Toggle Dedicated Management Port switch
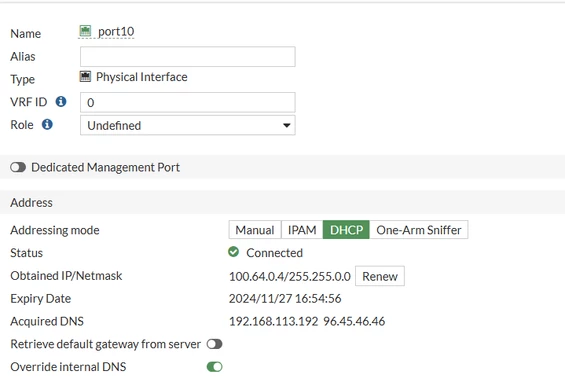Viewport: 565px width, 390px height. 18,167
